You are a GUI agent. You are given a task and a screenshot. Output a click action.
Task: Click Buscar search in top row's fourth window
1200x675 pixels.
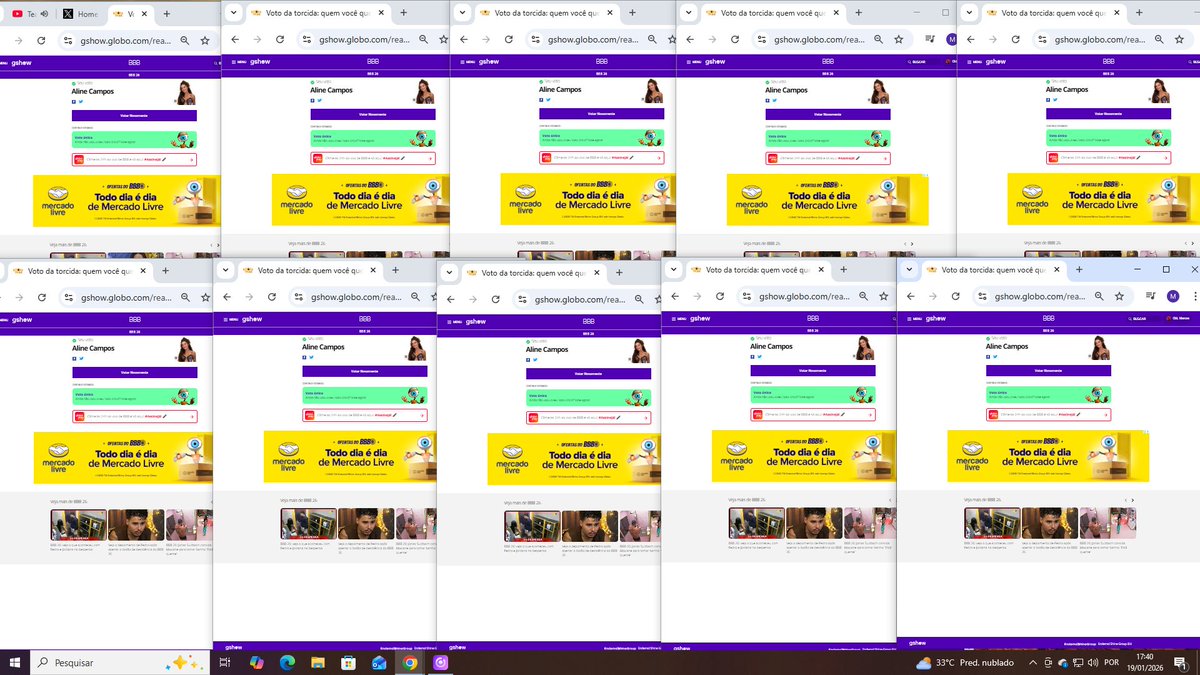[x=917, y=61]
